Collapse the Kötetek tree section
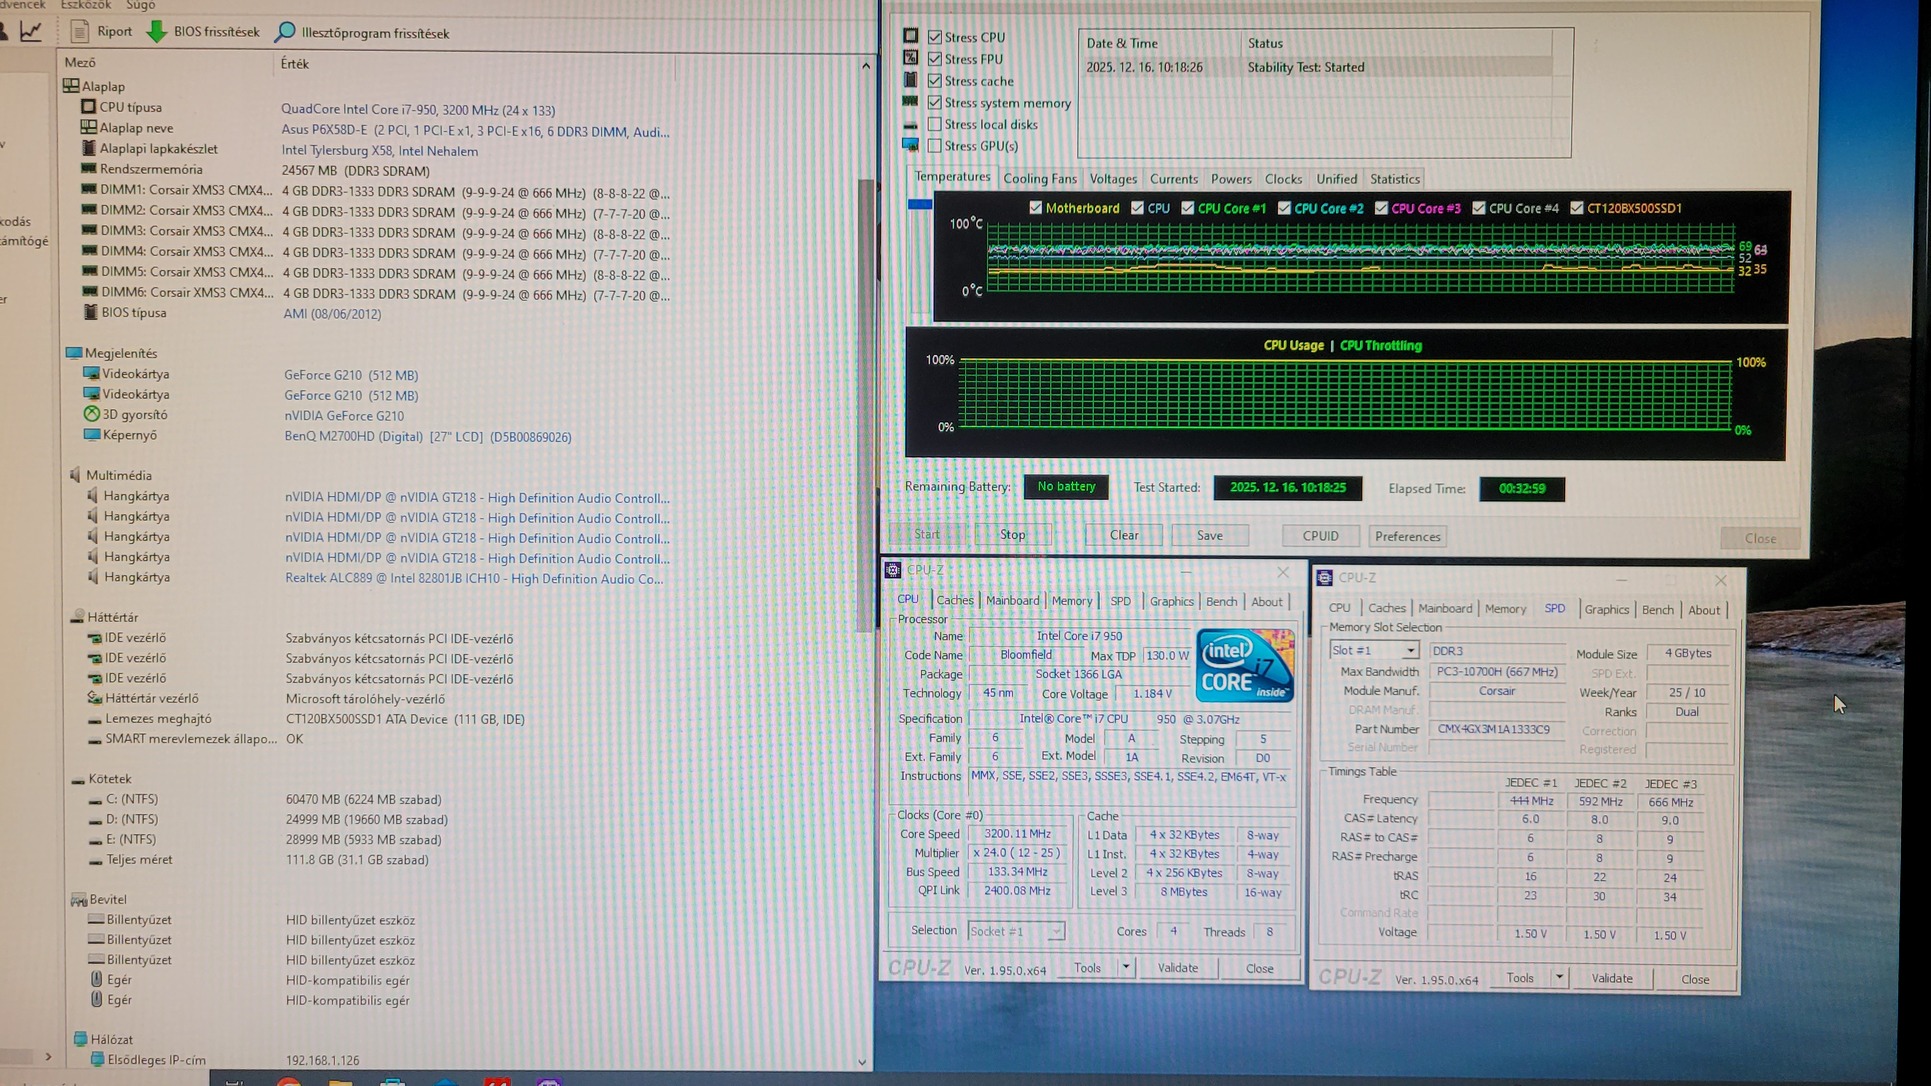The image size is (1931, 1086). [78, 779]
